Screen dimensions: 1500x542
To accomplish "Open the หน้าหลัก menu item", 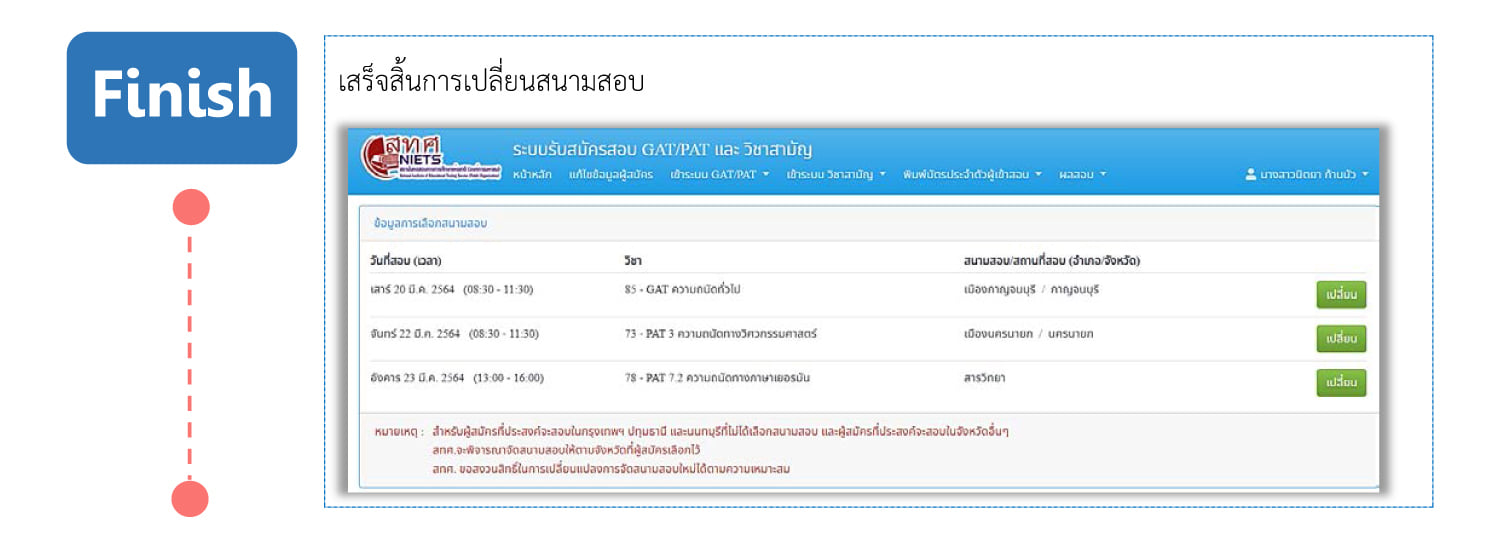I will [x=532, y=174].
